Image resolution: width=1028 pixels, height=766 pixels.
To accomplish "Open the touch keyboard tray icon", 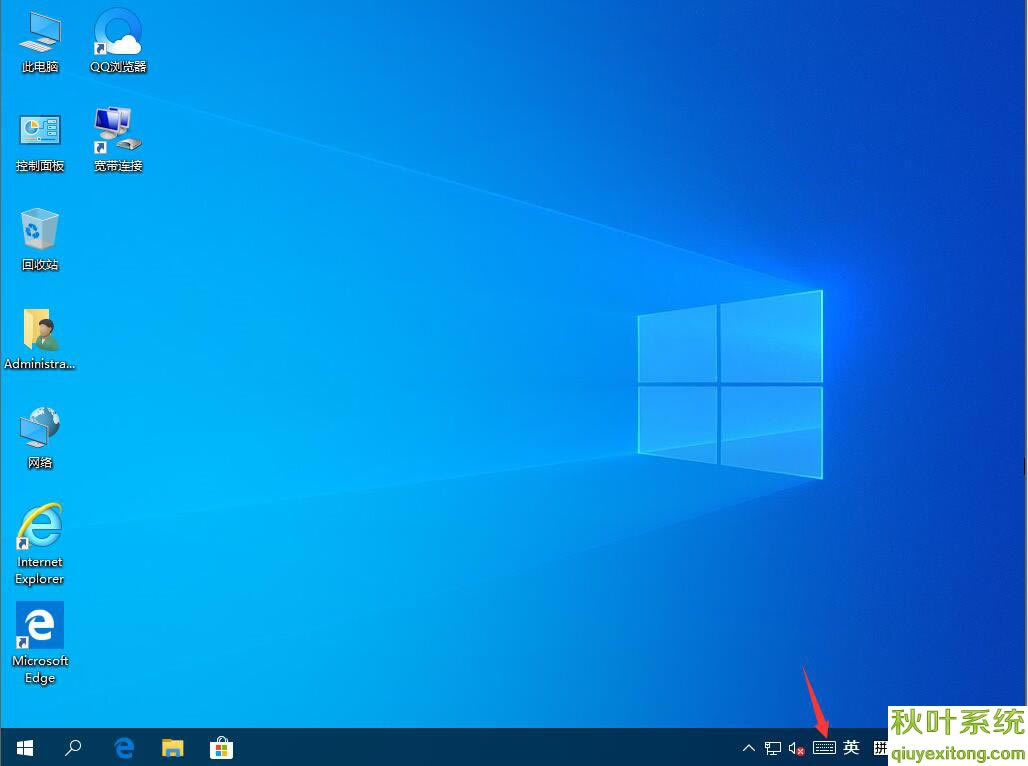I will (824, 748).
